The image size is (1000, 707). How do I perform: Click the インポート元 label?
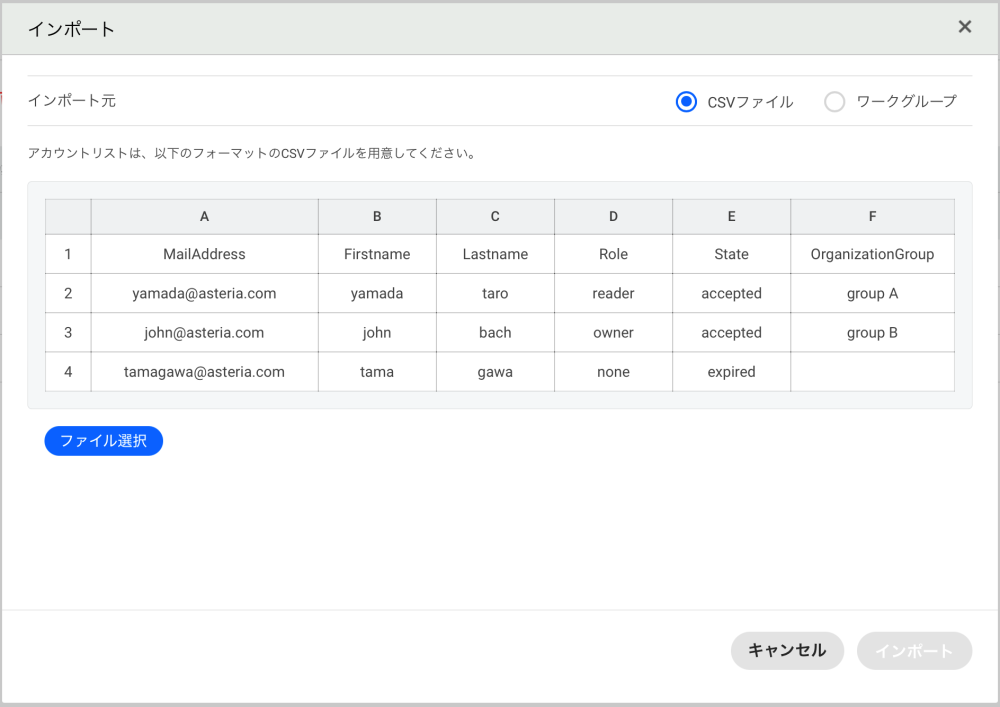pos(72,101)
